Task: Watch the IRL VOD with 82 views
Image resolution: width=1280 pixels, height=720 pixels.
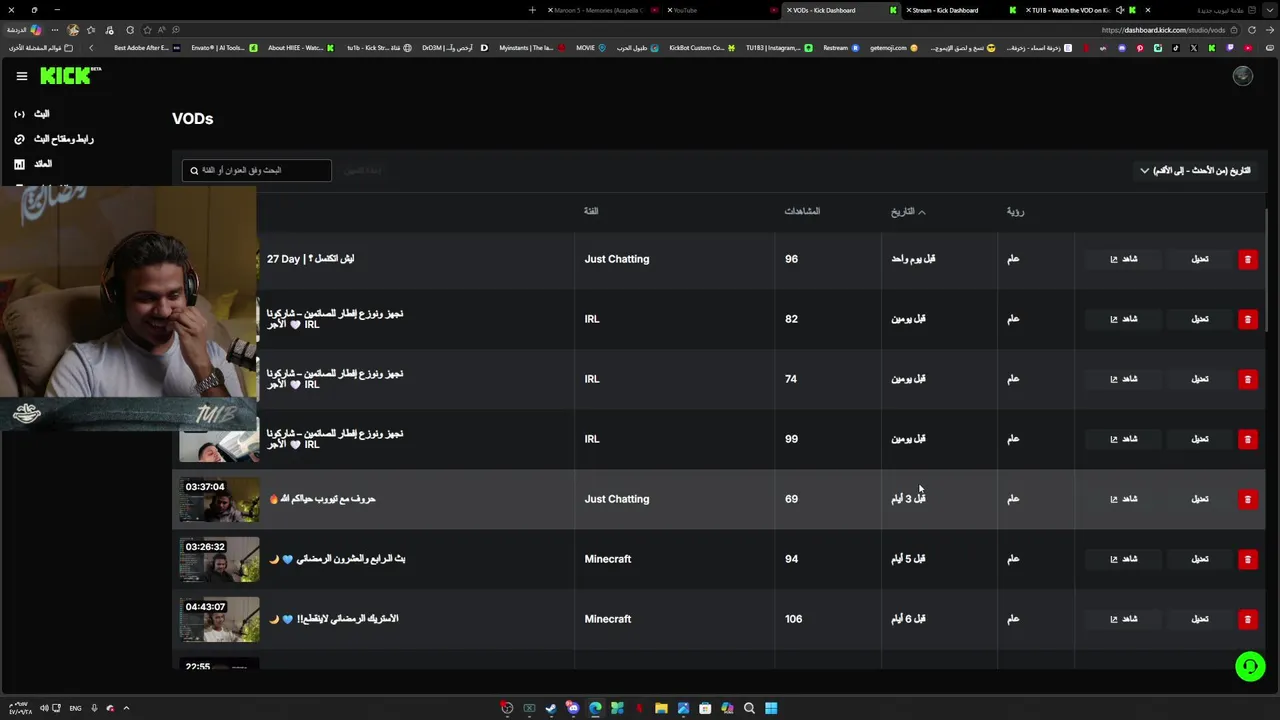Action: pos(1124,319)
